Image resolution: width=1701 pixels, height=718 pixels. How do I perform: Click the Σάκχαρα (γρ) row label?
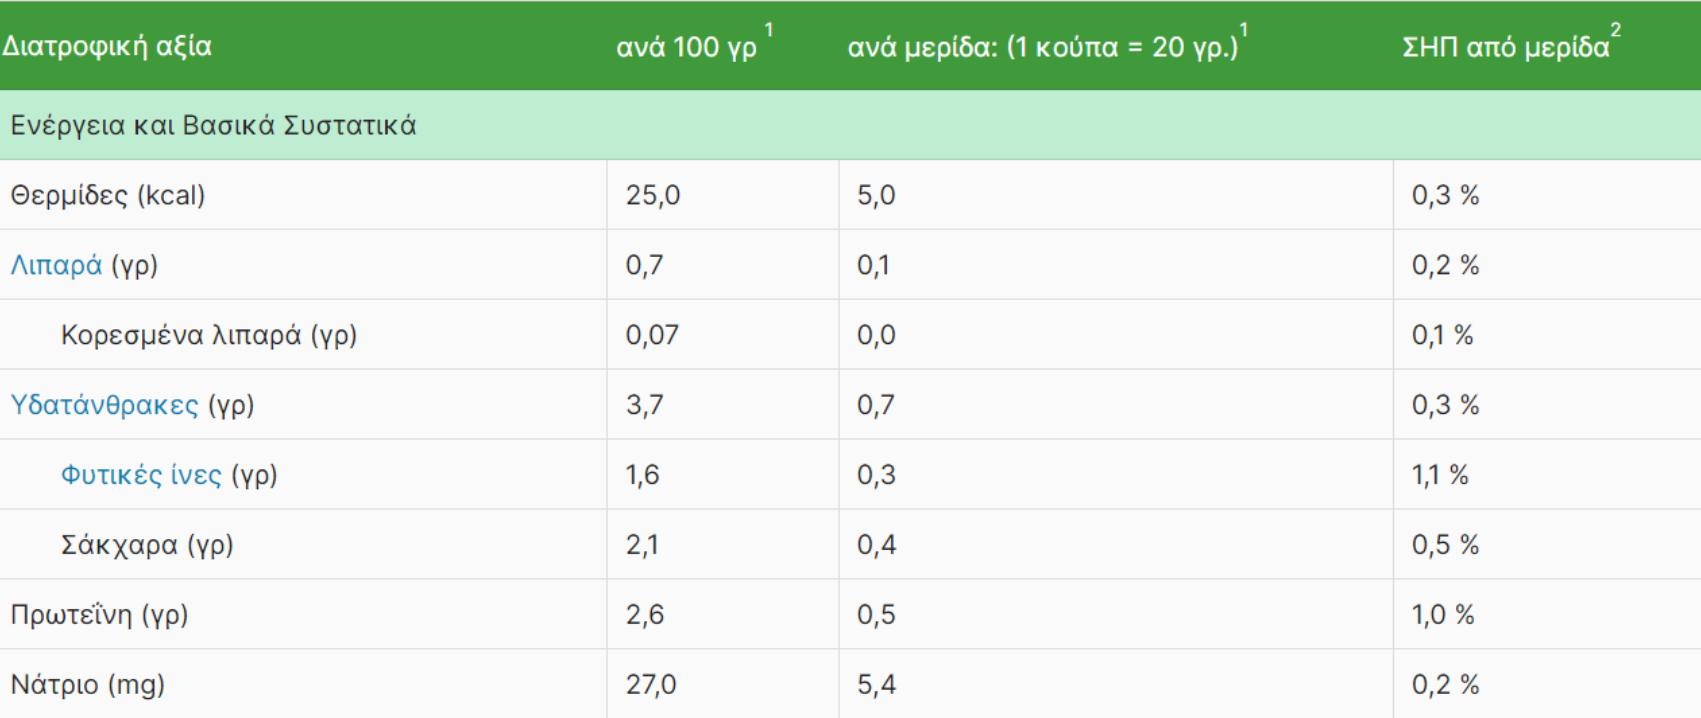click(x=147, y=545)
